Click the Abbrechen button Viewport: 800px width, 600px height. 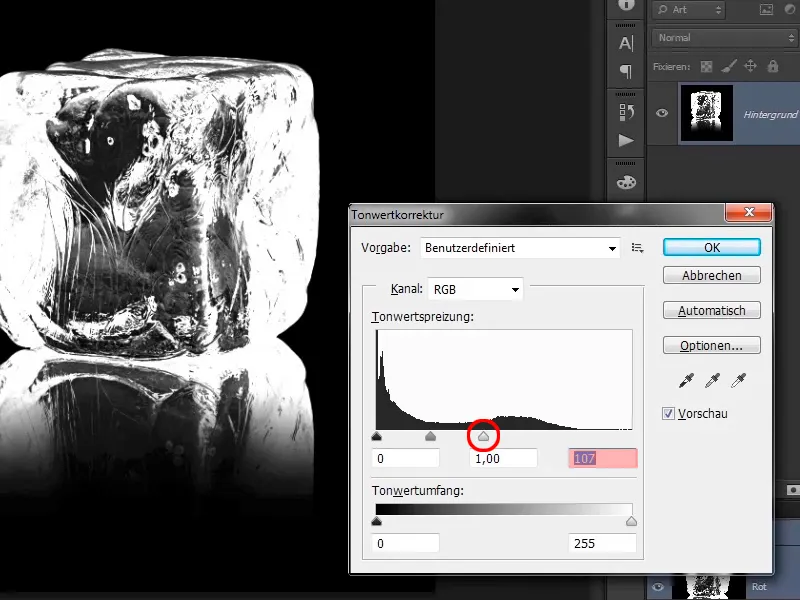coord(712,276)
